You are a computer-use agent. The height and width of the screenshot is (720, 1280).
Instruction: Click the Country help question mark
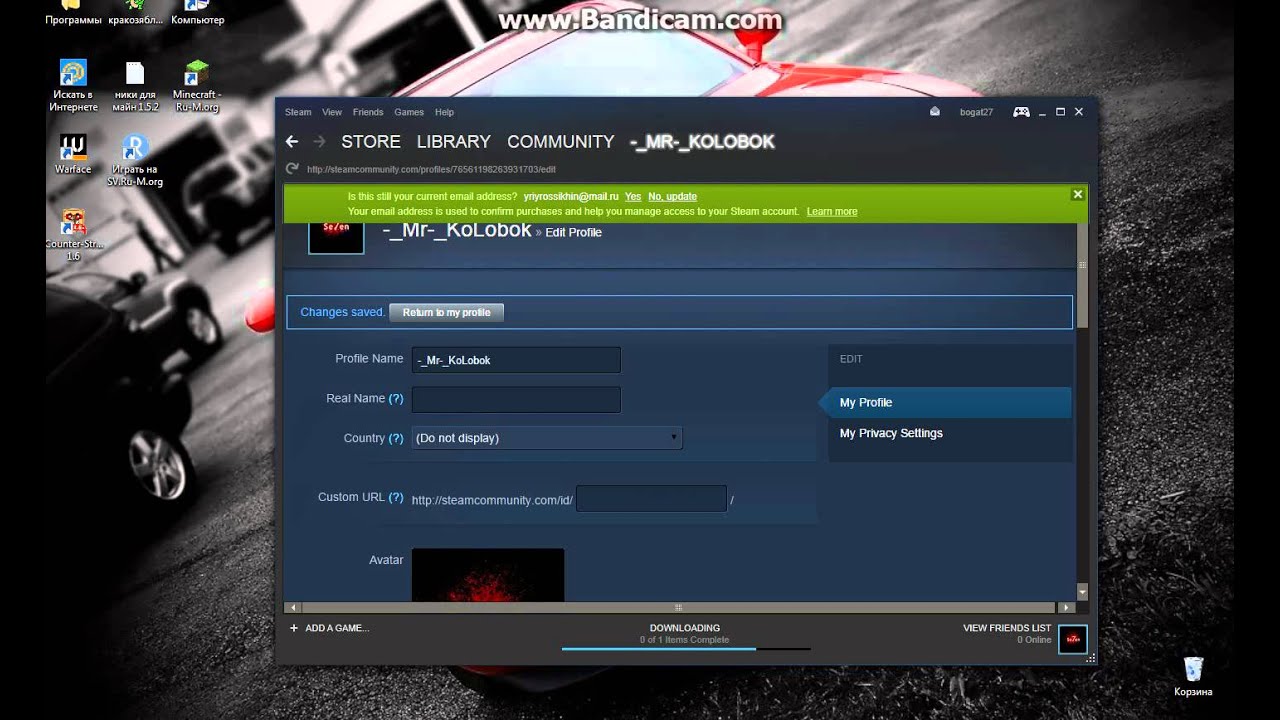(396, 438)
